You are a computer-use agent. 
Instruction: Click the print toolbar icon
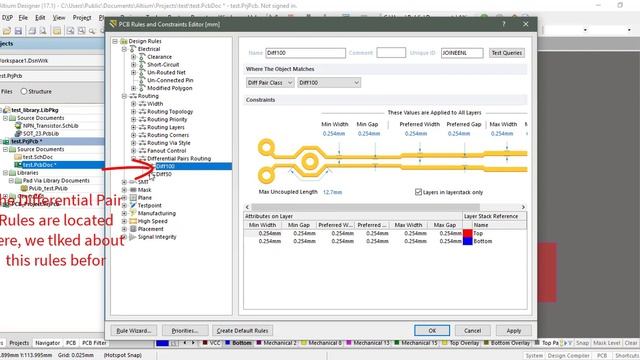tap(32, 31)
